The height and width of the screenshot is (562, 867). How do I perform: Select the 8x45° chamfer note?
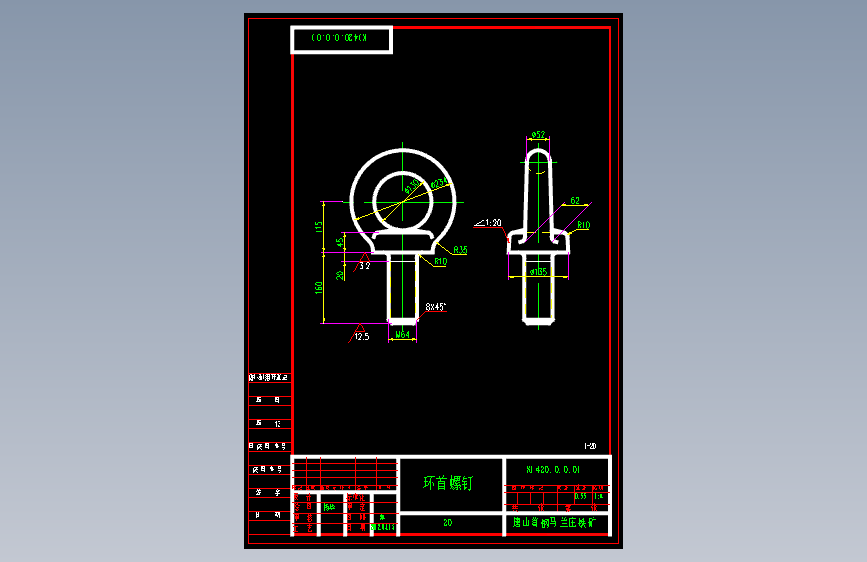436,306
